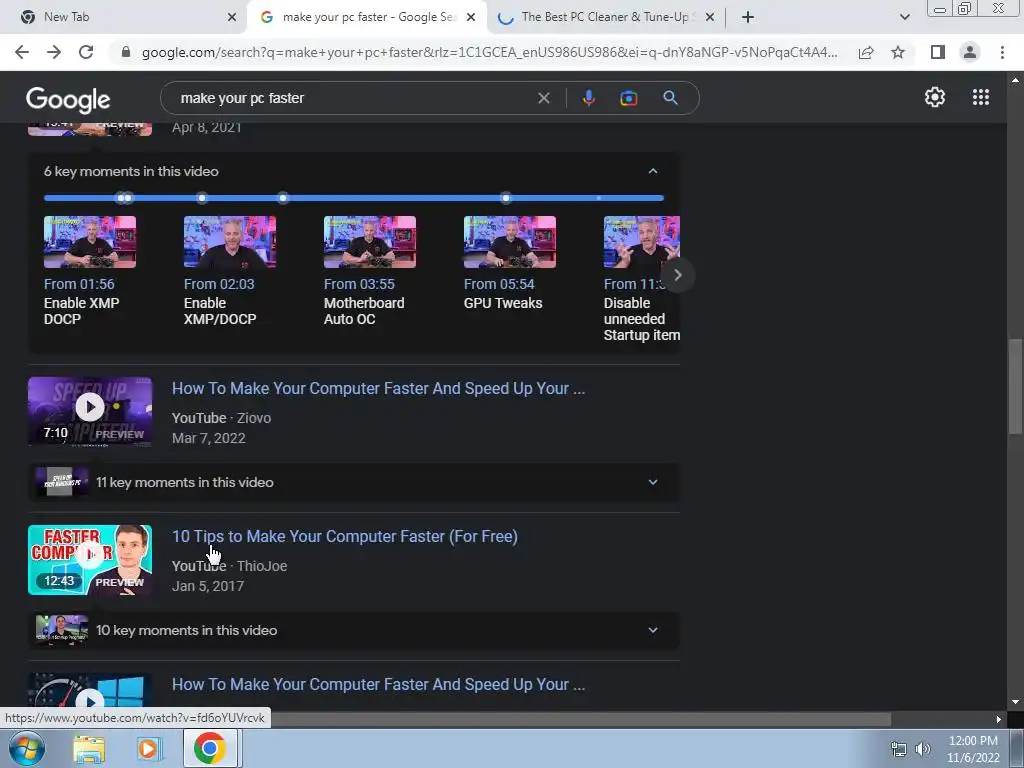Click the horizontal scrollbar right arrow
Viewport: 1024px width, 768px height.
[999, 719]
